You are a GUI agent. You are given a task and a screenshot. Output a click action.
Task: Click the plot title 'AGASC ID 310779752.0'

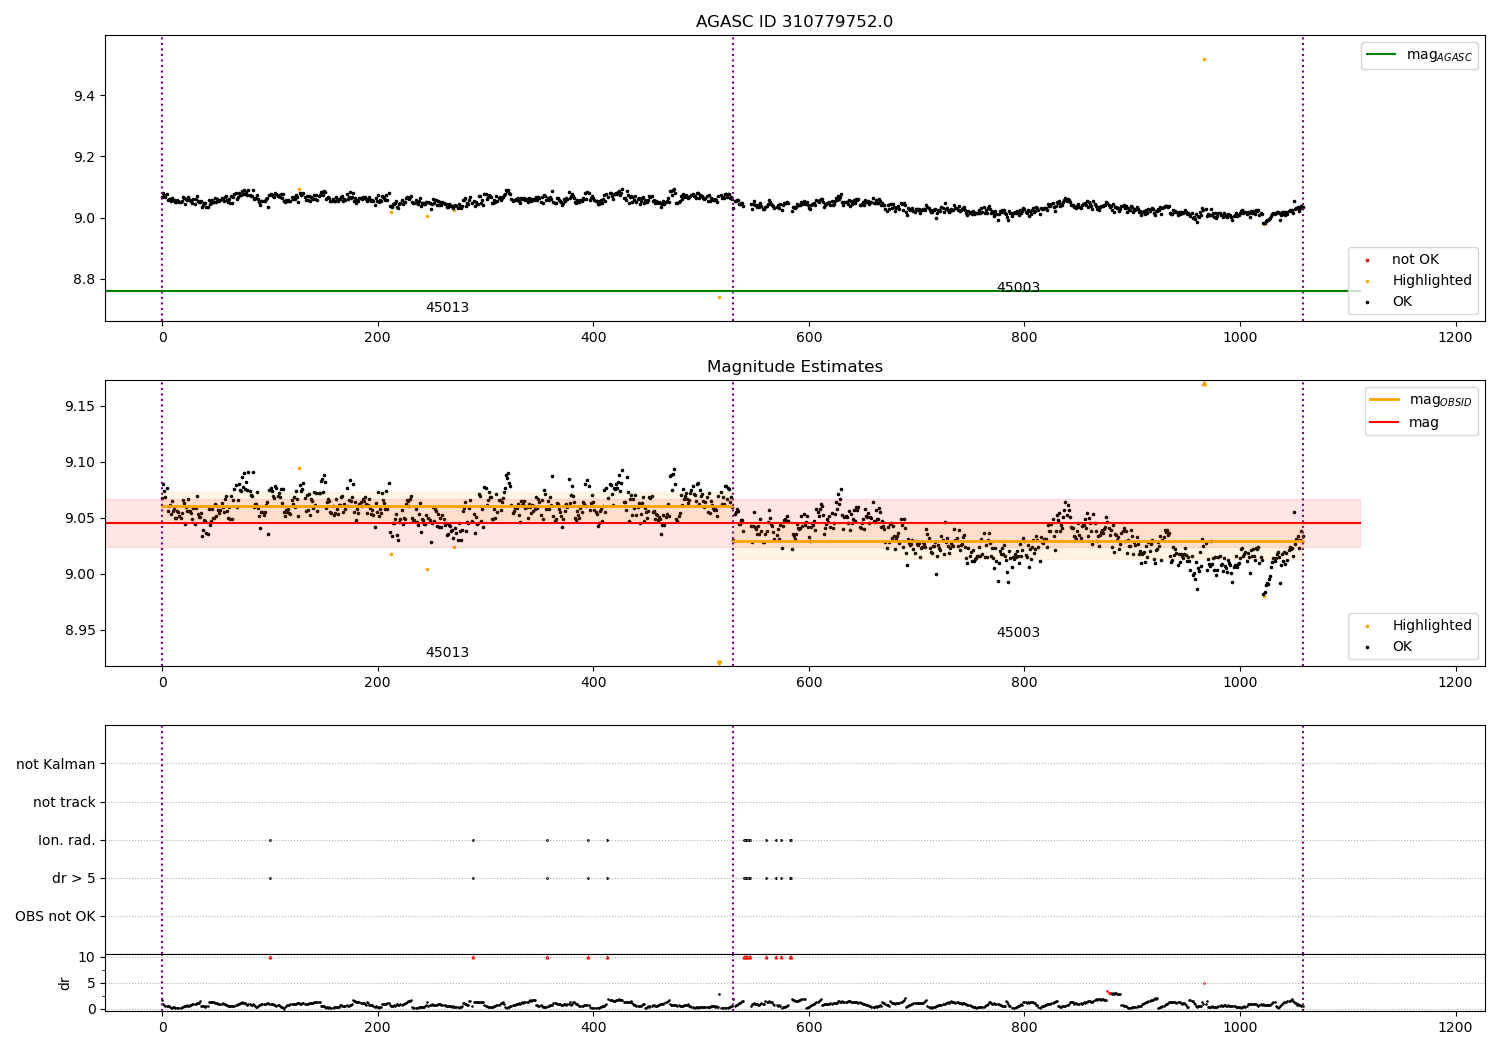tap(794, 22)
